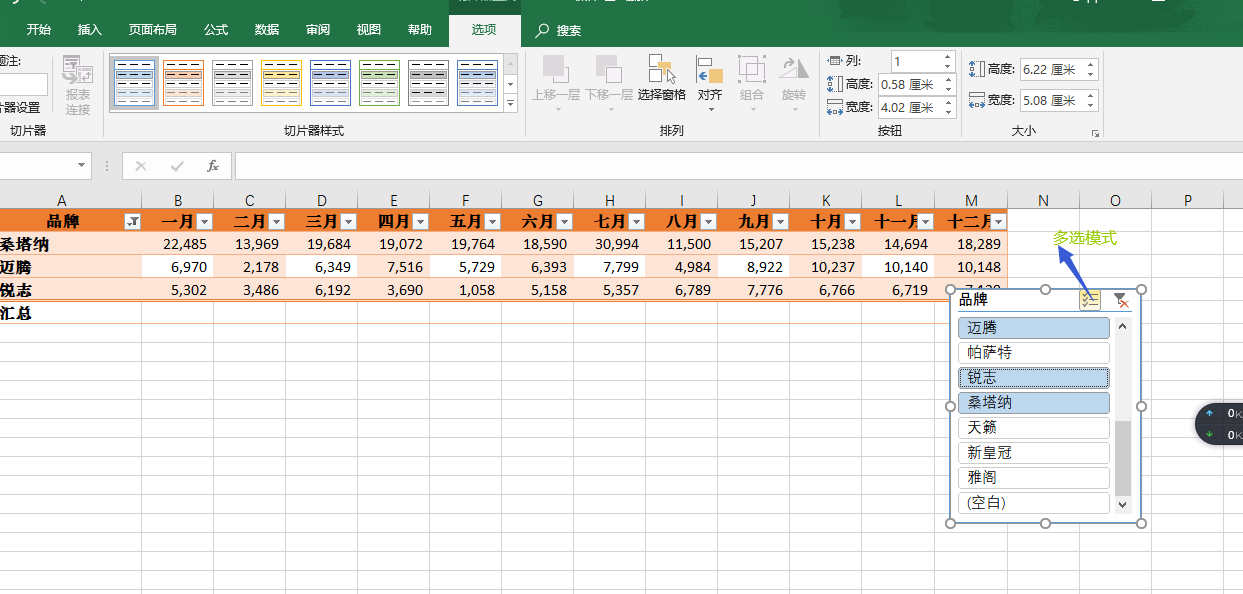Click the formula bar cancel X icon
The width and height of the screenshot is (1243, 594).
click(x=141, y=166)
